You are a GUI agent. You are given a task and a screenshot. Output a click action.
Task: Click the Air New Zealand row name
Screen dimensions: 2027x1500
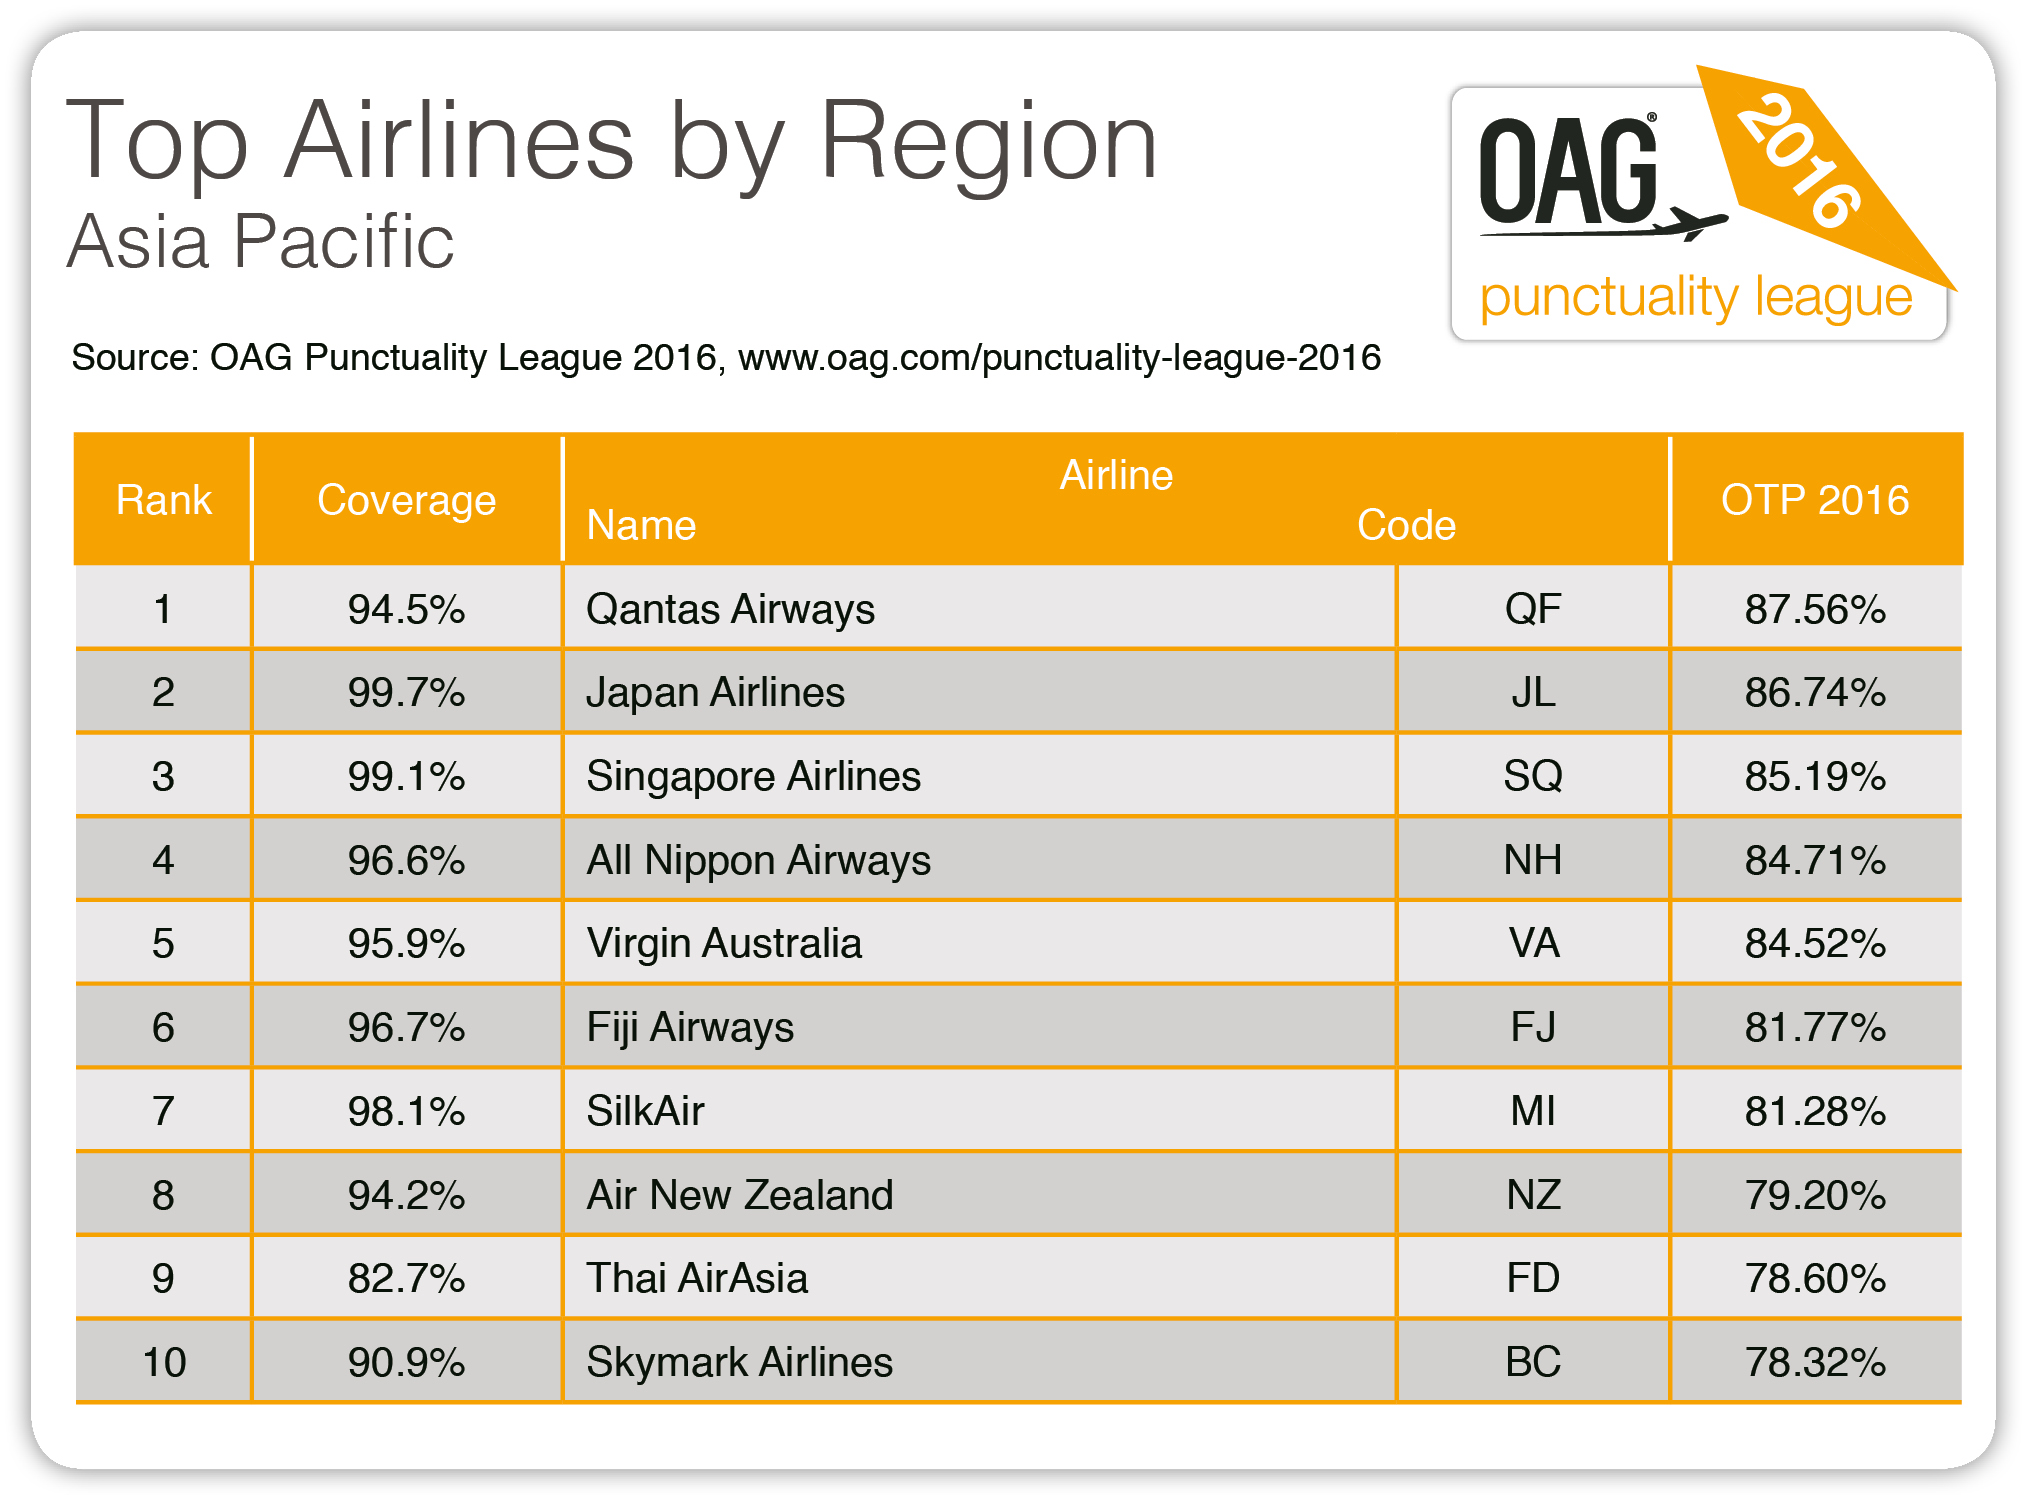[x=740, y=1195]
